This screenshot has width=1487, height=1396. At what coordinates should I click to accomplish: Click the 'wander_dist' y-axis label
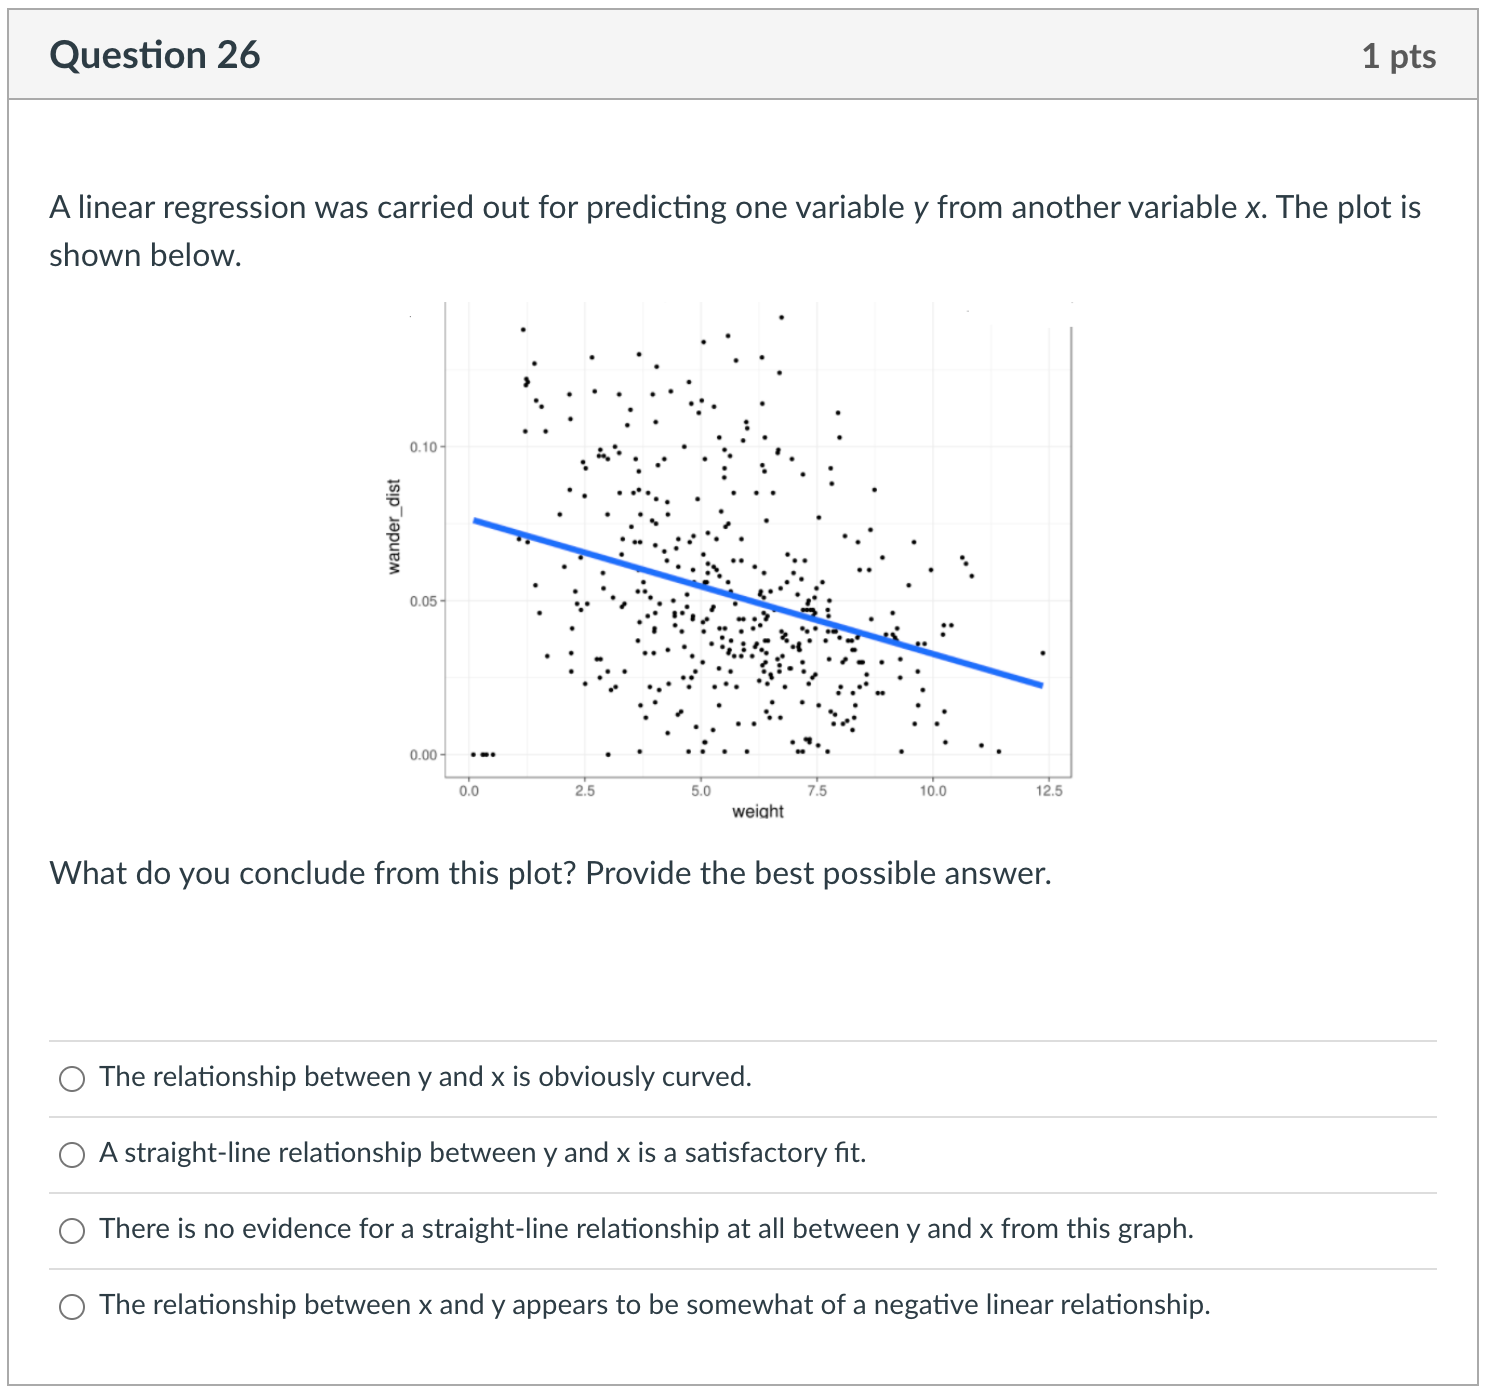click(394, 527)
